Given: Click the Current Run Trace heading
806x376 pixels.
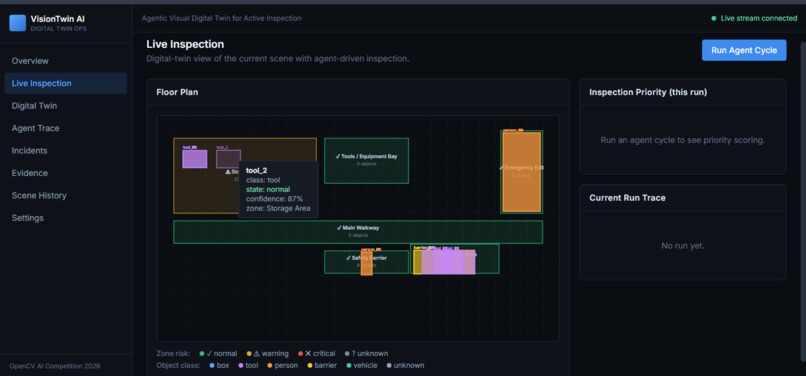Looking at the screenshot, I should (x=627, y=198).
